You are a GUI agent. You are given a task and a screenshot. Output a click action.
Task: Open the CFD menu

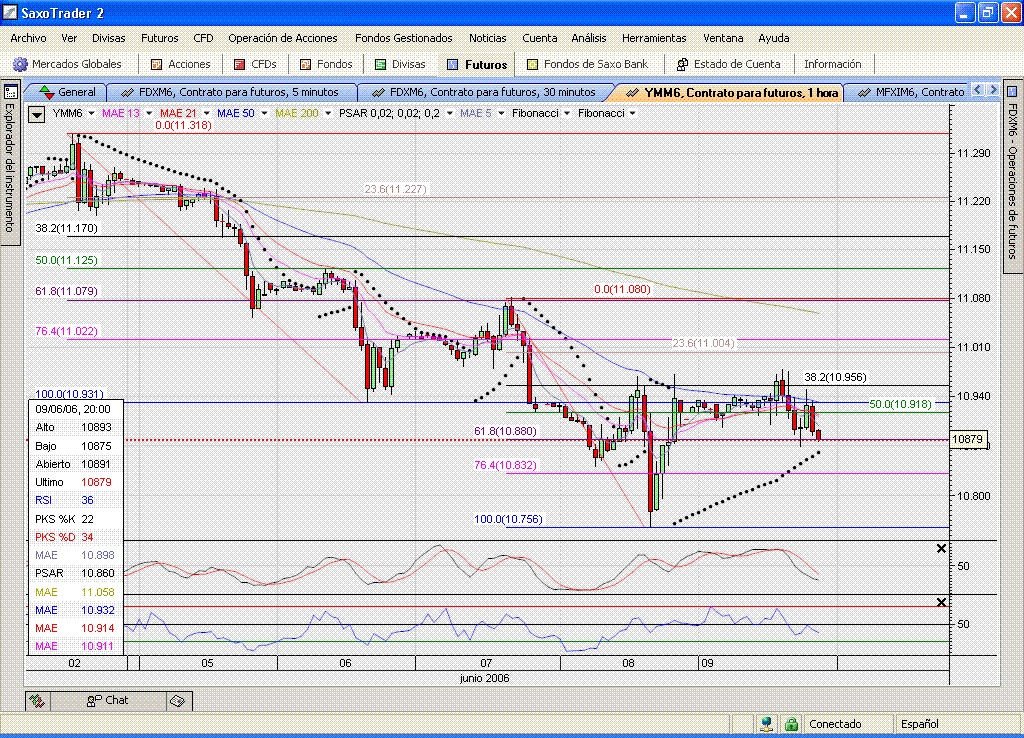(x=203, y=38)
